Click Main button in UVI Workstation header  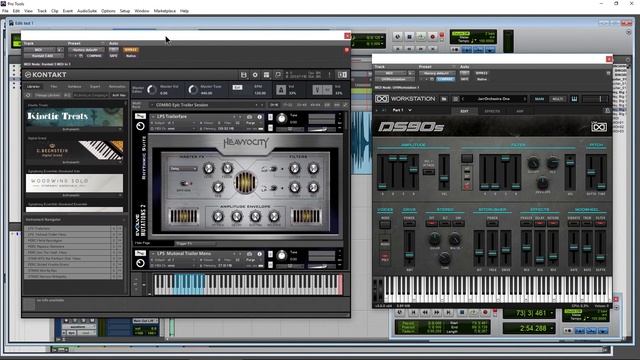click(x=539, y=99)
